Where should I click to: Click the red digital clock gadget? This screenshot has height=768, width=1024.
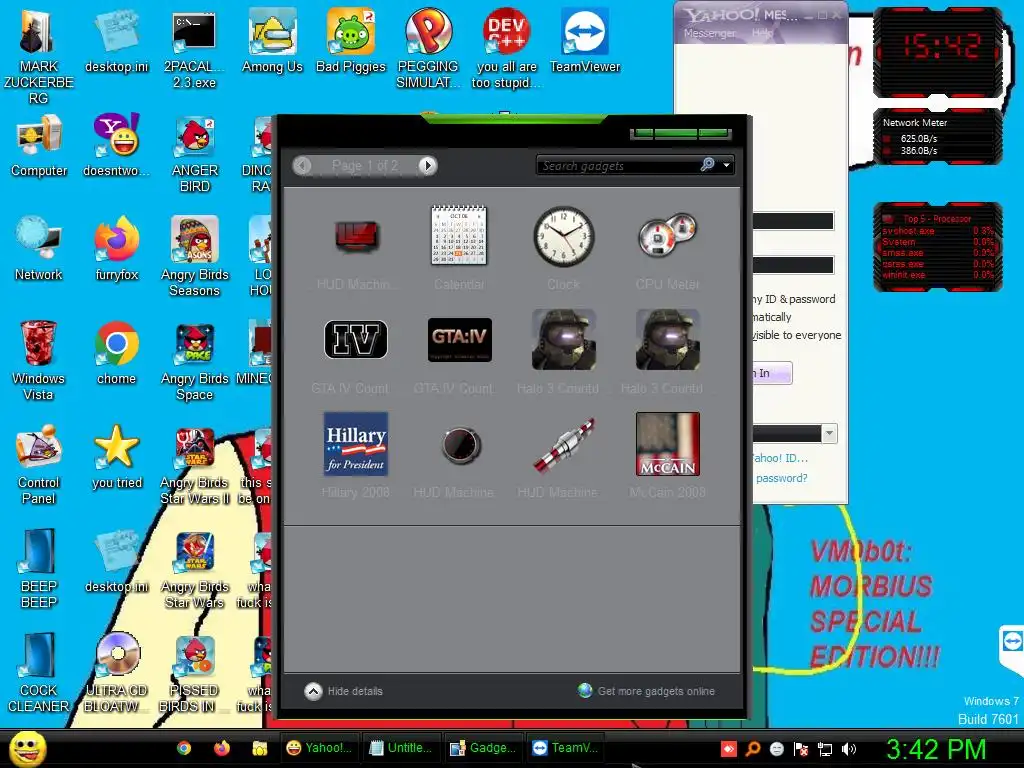[937, 51]
